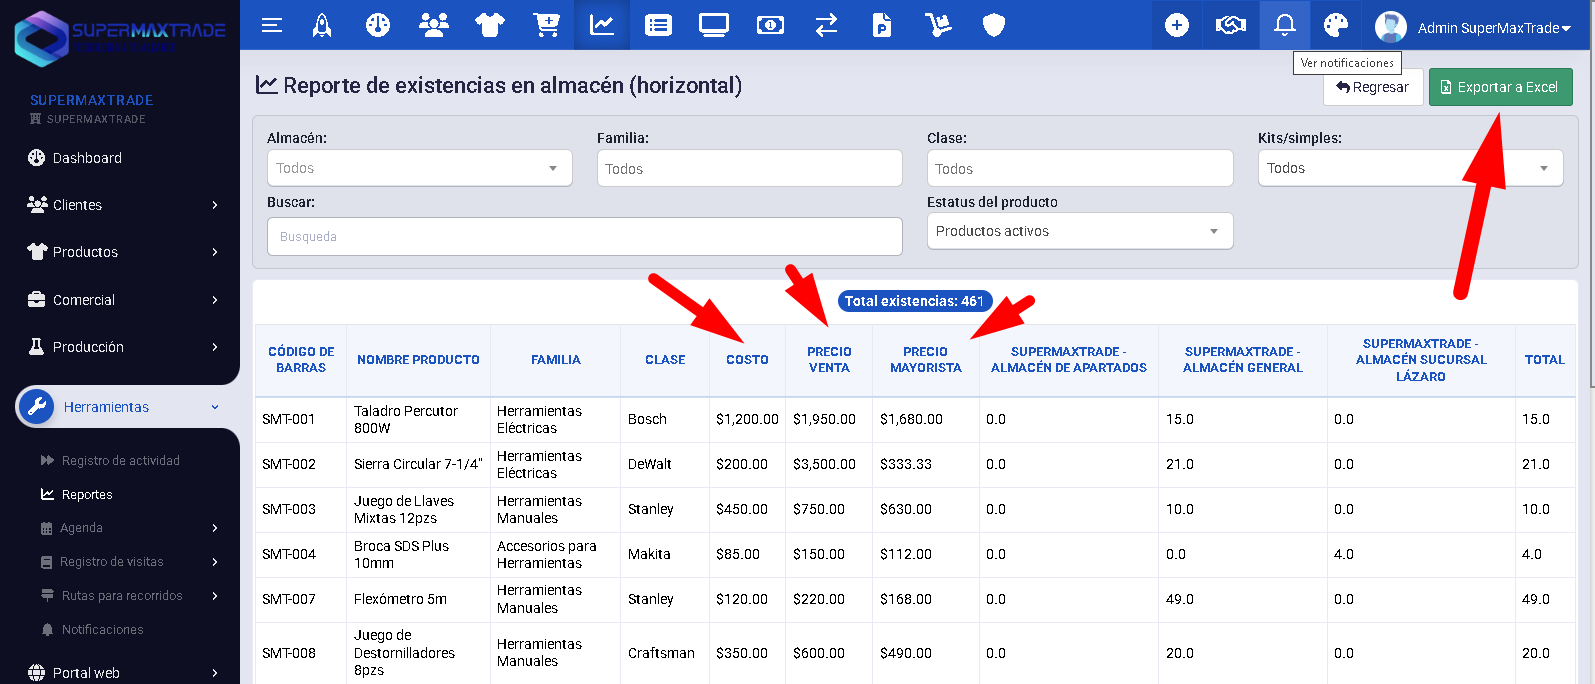
Task: Open the handshake icon in top bar
Action: coord(1231,25)
